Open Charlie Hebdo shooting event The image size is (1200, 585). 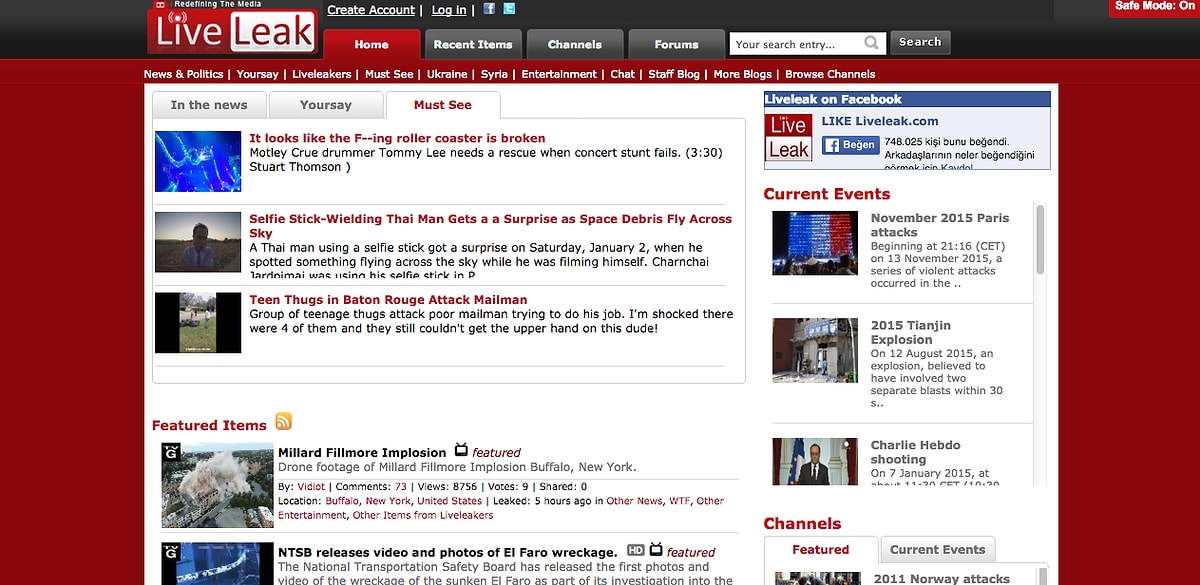pos(915,452)
